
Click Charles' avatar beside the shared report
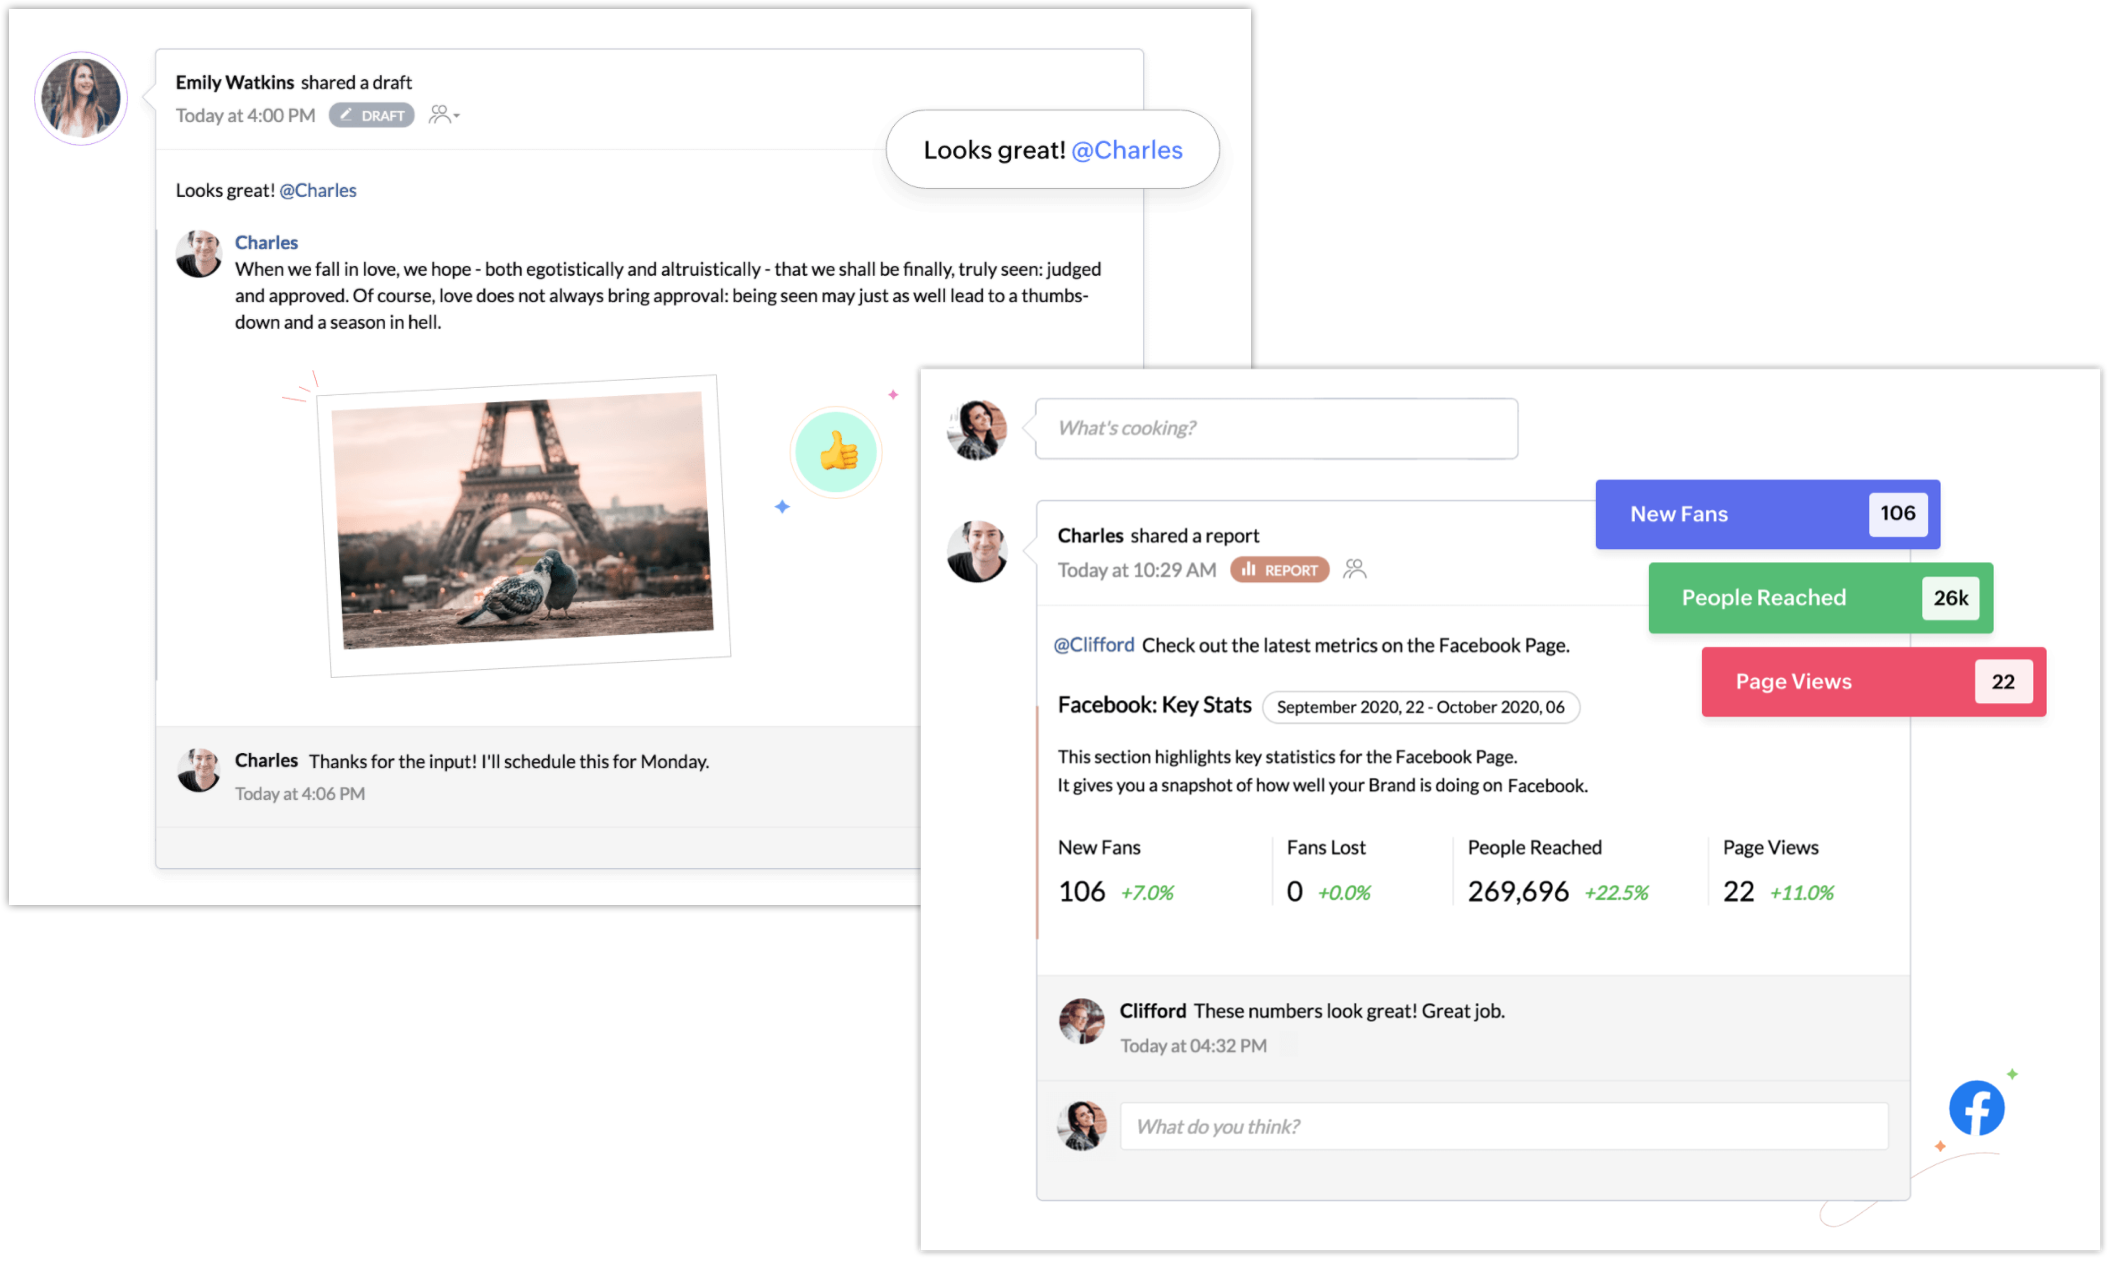(x=977, y=551)
